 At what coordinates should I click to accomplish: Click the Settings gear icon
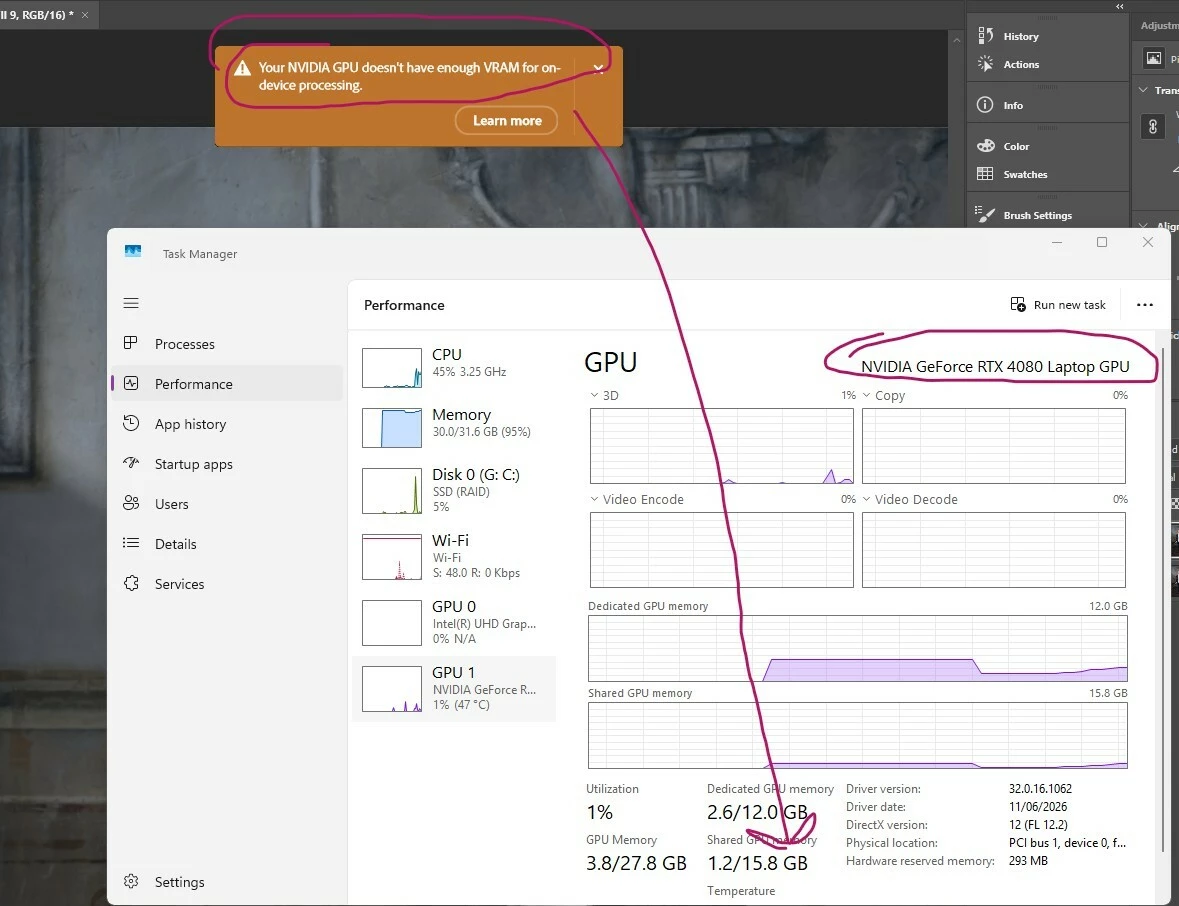pos(131,880)
